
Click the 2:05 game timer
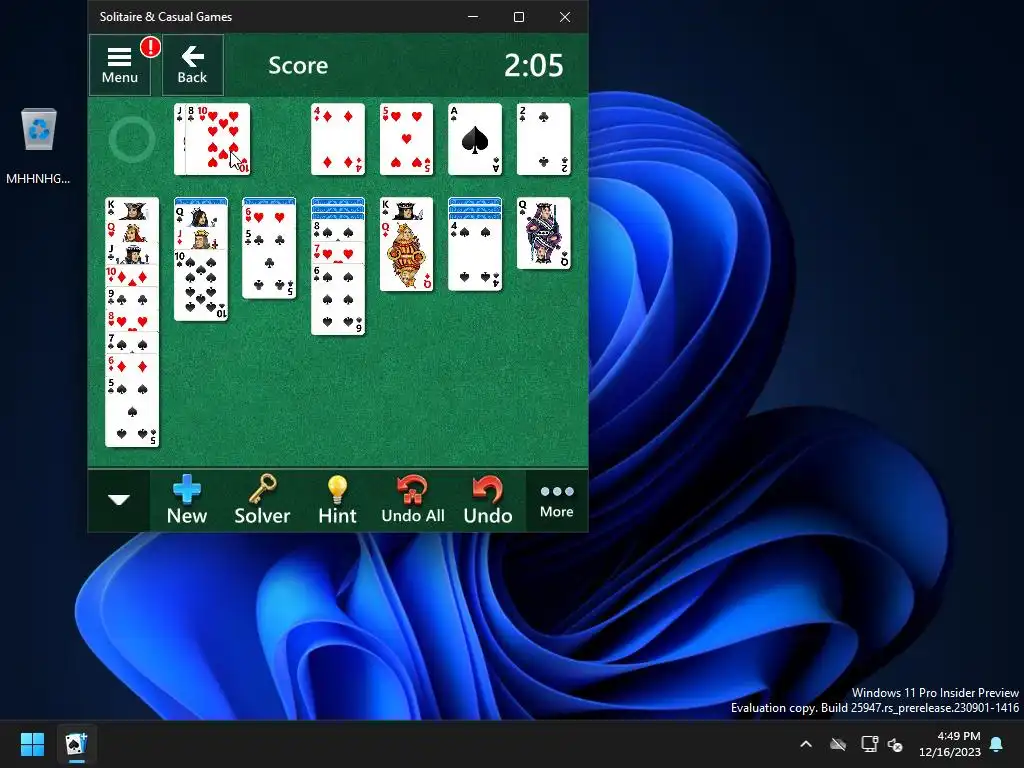coord(534,65)
